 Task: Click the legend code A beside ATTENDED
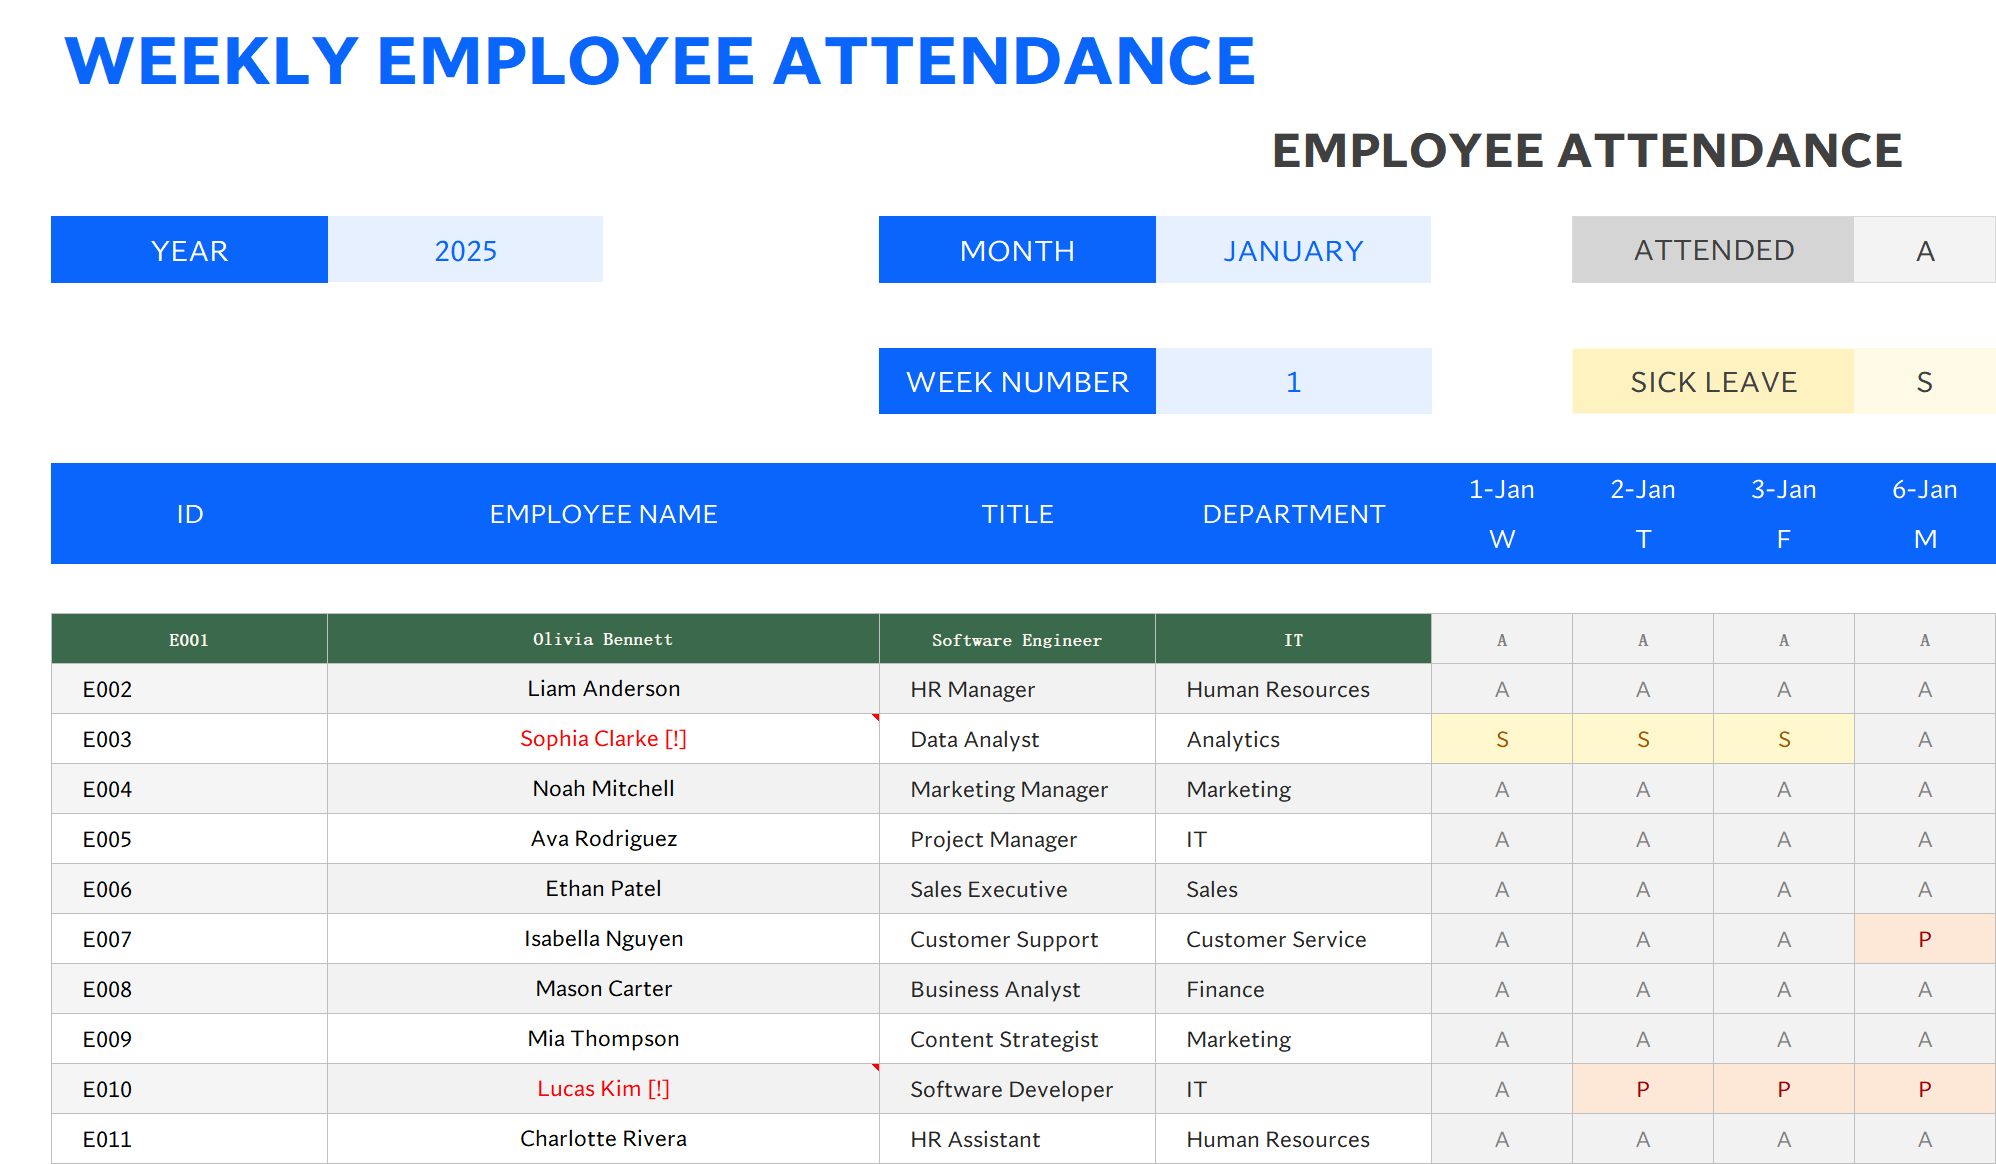click(x=1925, y=250)
